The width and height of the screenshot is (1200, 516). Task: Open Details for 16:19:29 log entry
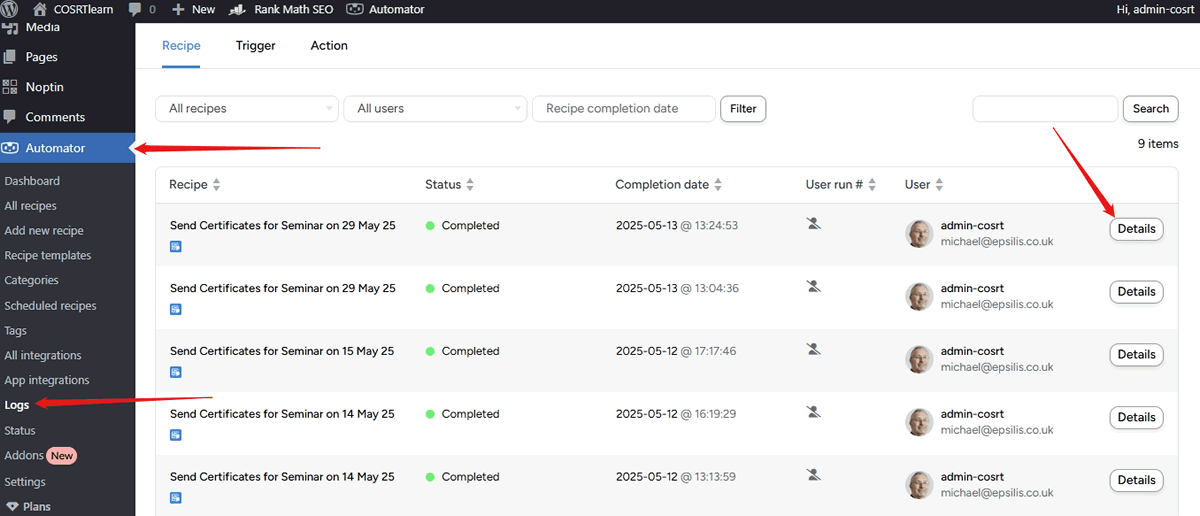[x=1136, y=417]
